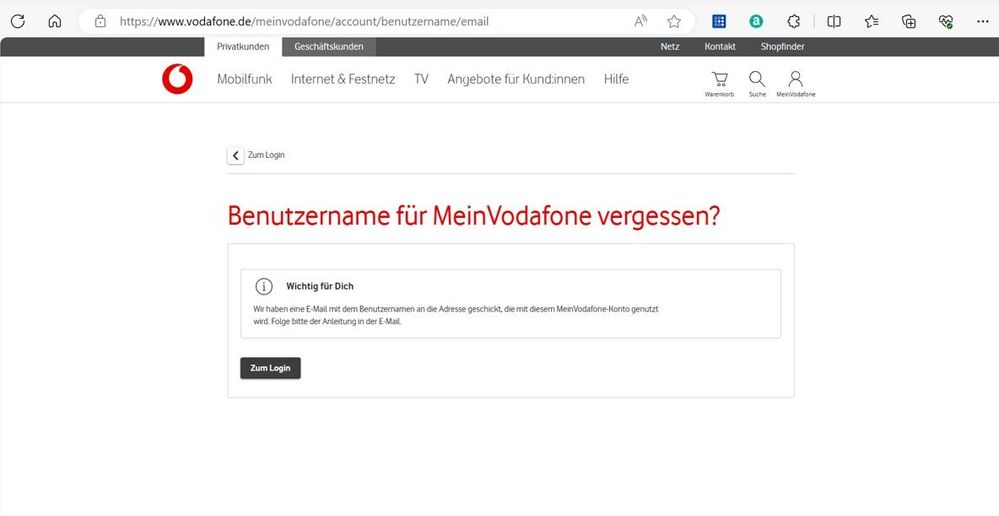Open Browser essentials heart icon

pos(946,22)
